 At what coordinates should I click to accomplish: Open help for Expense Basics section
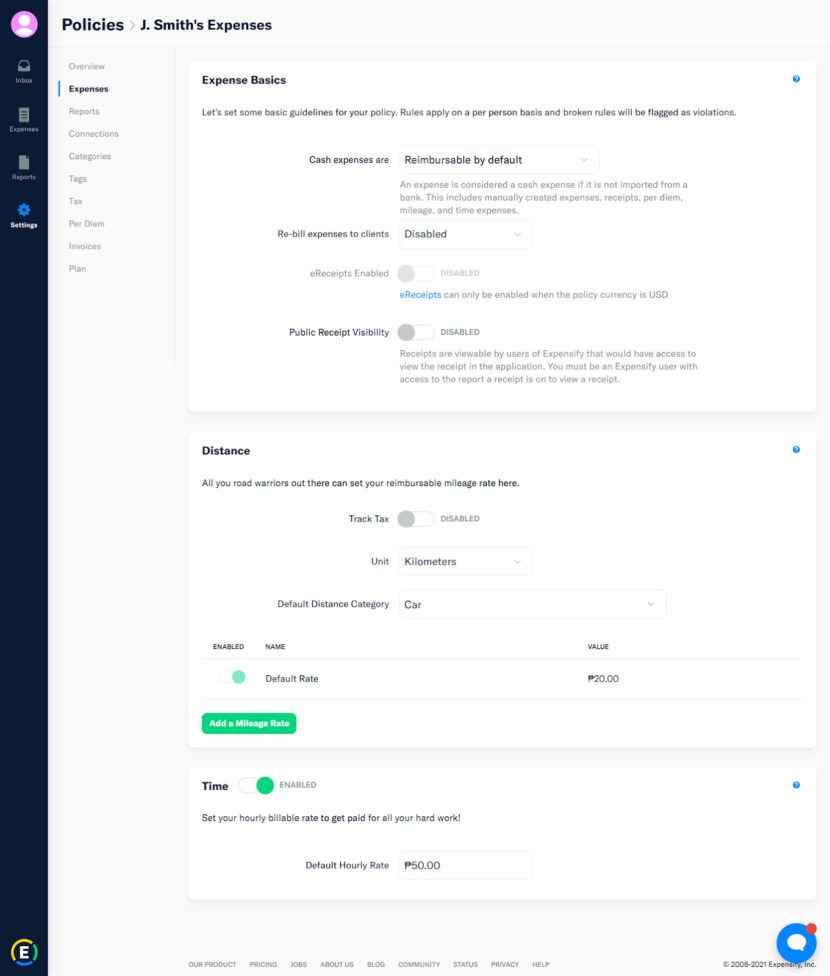(x=796, y=78)
